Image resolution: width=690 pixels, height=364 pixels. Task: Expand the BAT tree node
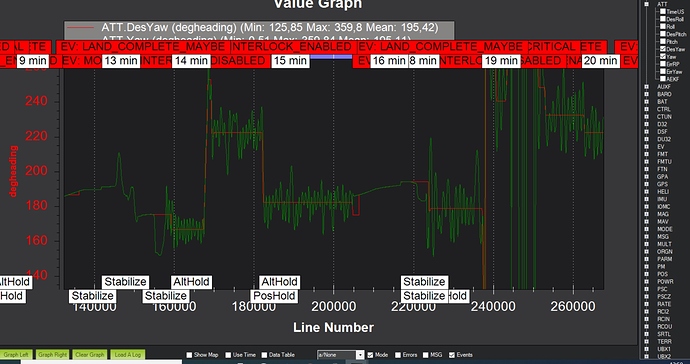(x=646, y=102)
